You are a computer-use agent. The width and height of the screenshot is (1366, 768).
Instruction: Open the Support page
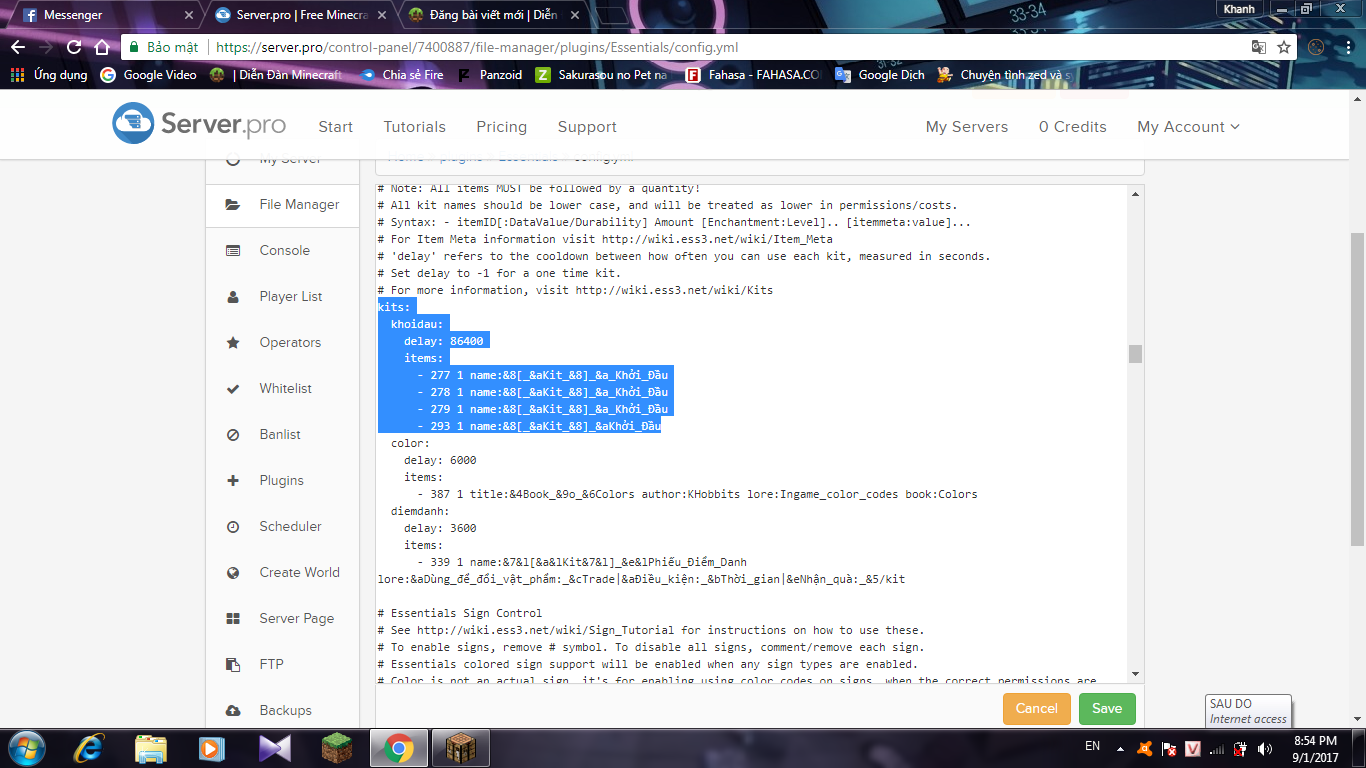click(x=587, y=127)
